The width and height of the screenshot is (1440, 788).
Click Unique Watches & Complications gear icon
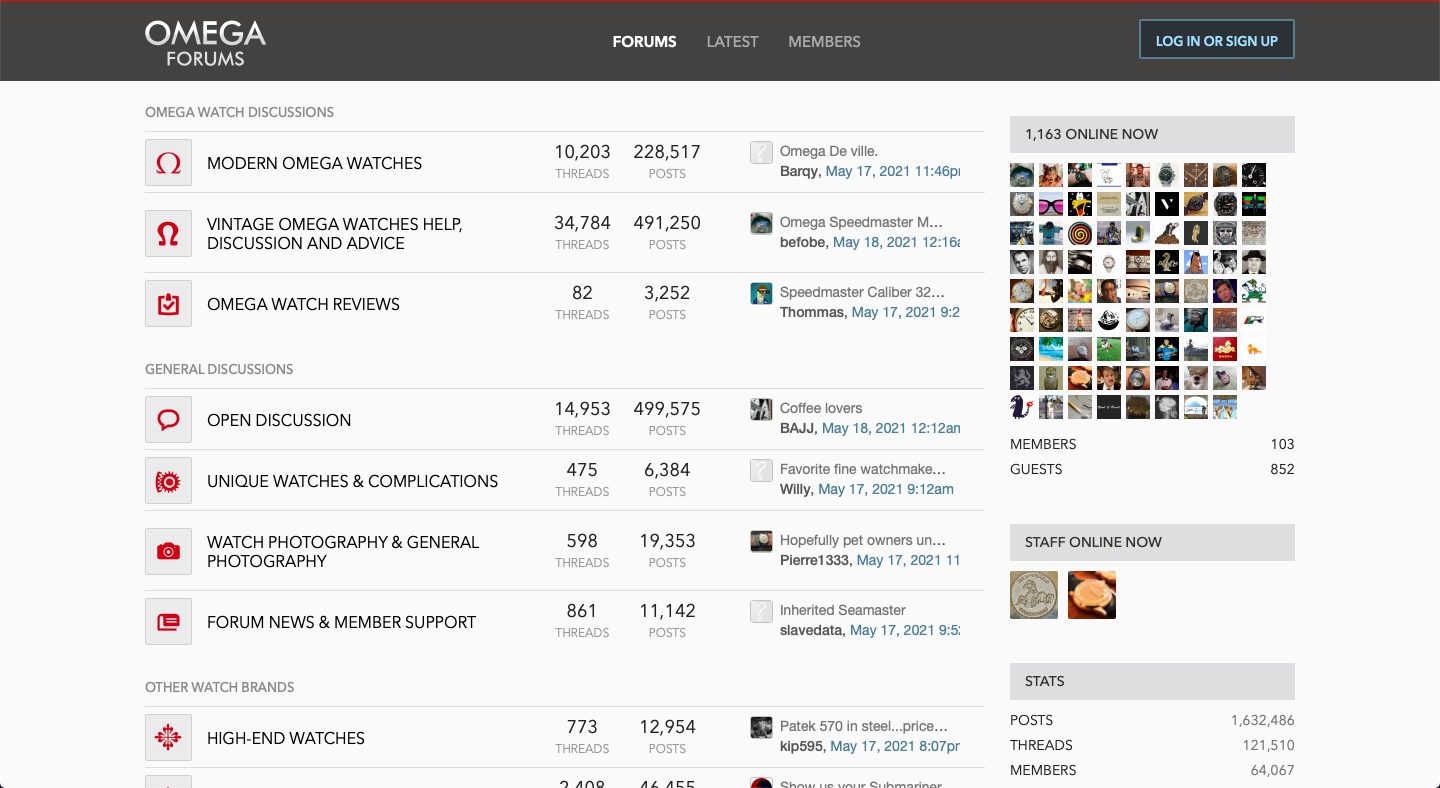168,481
